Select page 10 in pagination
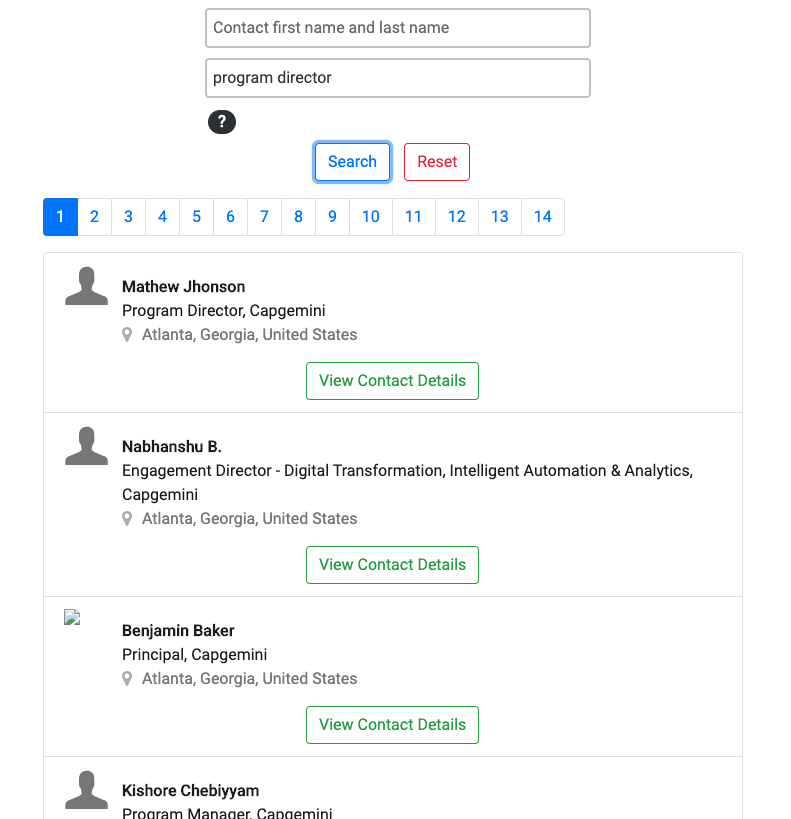The width and height of the screenshot is (791, 819). (371, 217)
